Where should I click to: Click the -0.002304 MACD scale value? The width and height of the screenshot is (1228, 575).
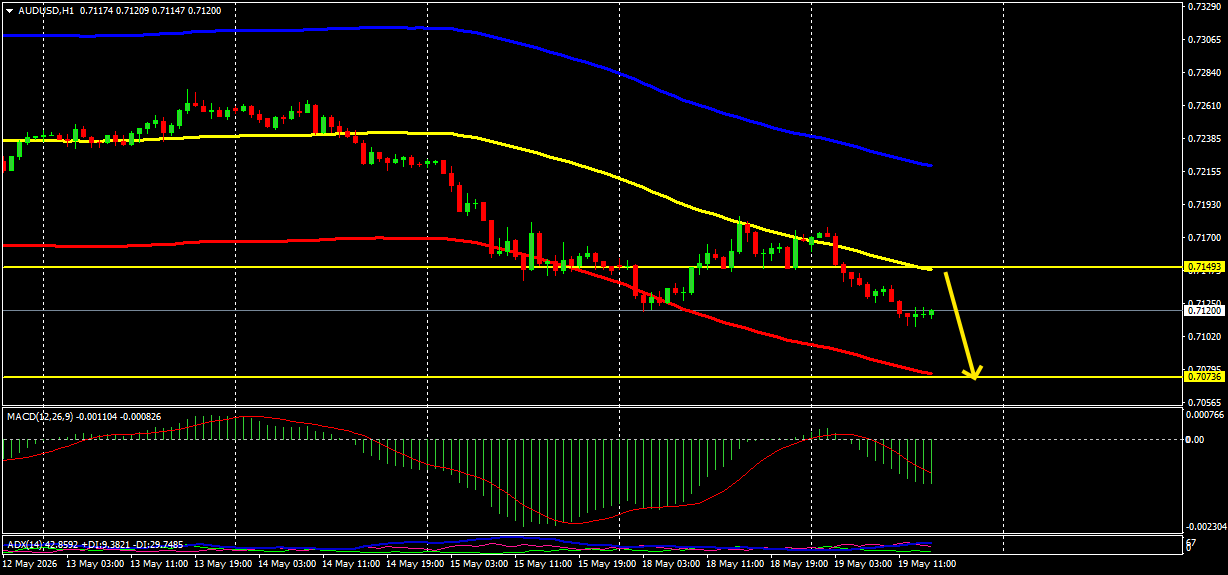1204,526
